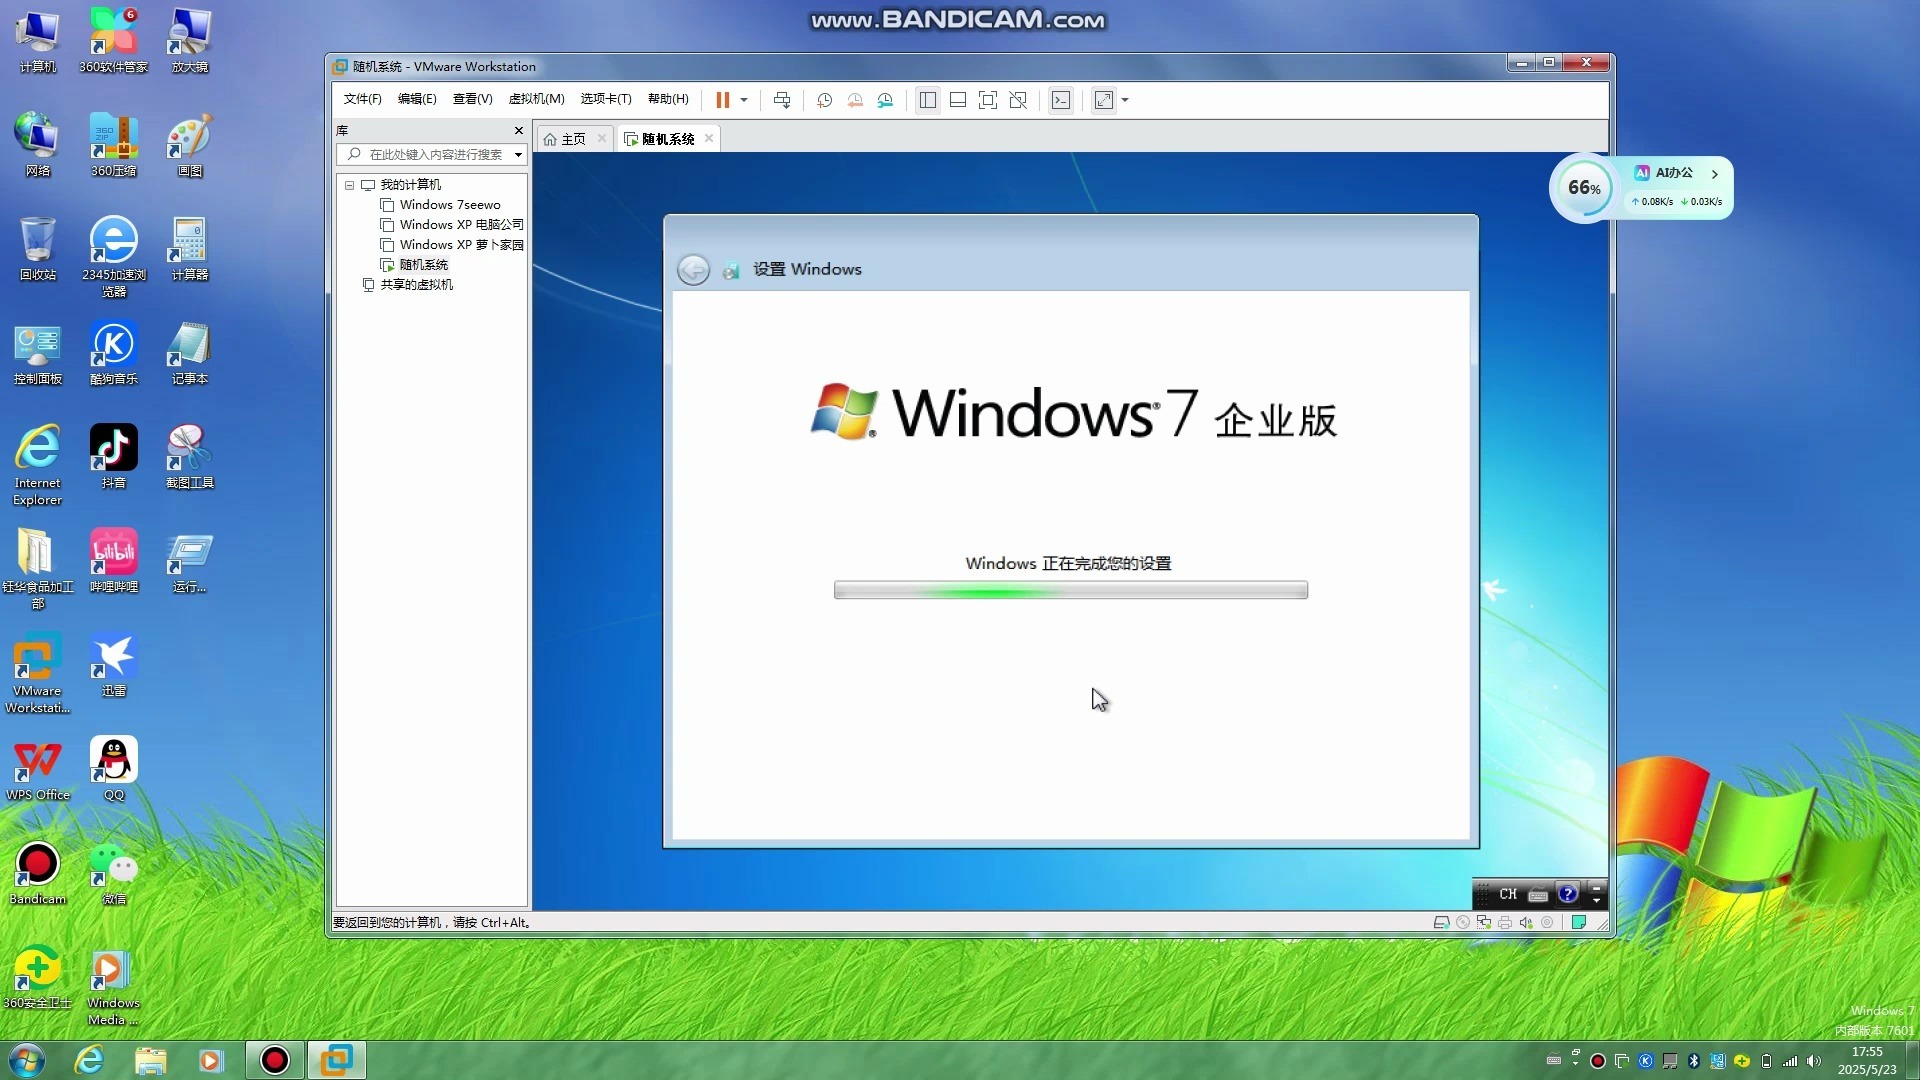
Task: Click the CD/DVD drive status icon
Action: [1463, 923]
